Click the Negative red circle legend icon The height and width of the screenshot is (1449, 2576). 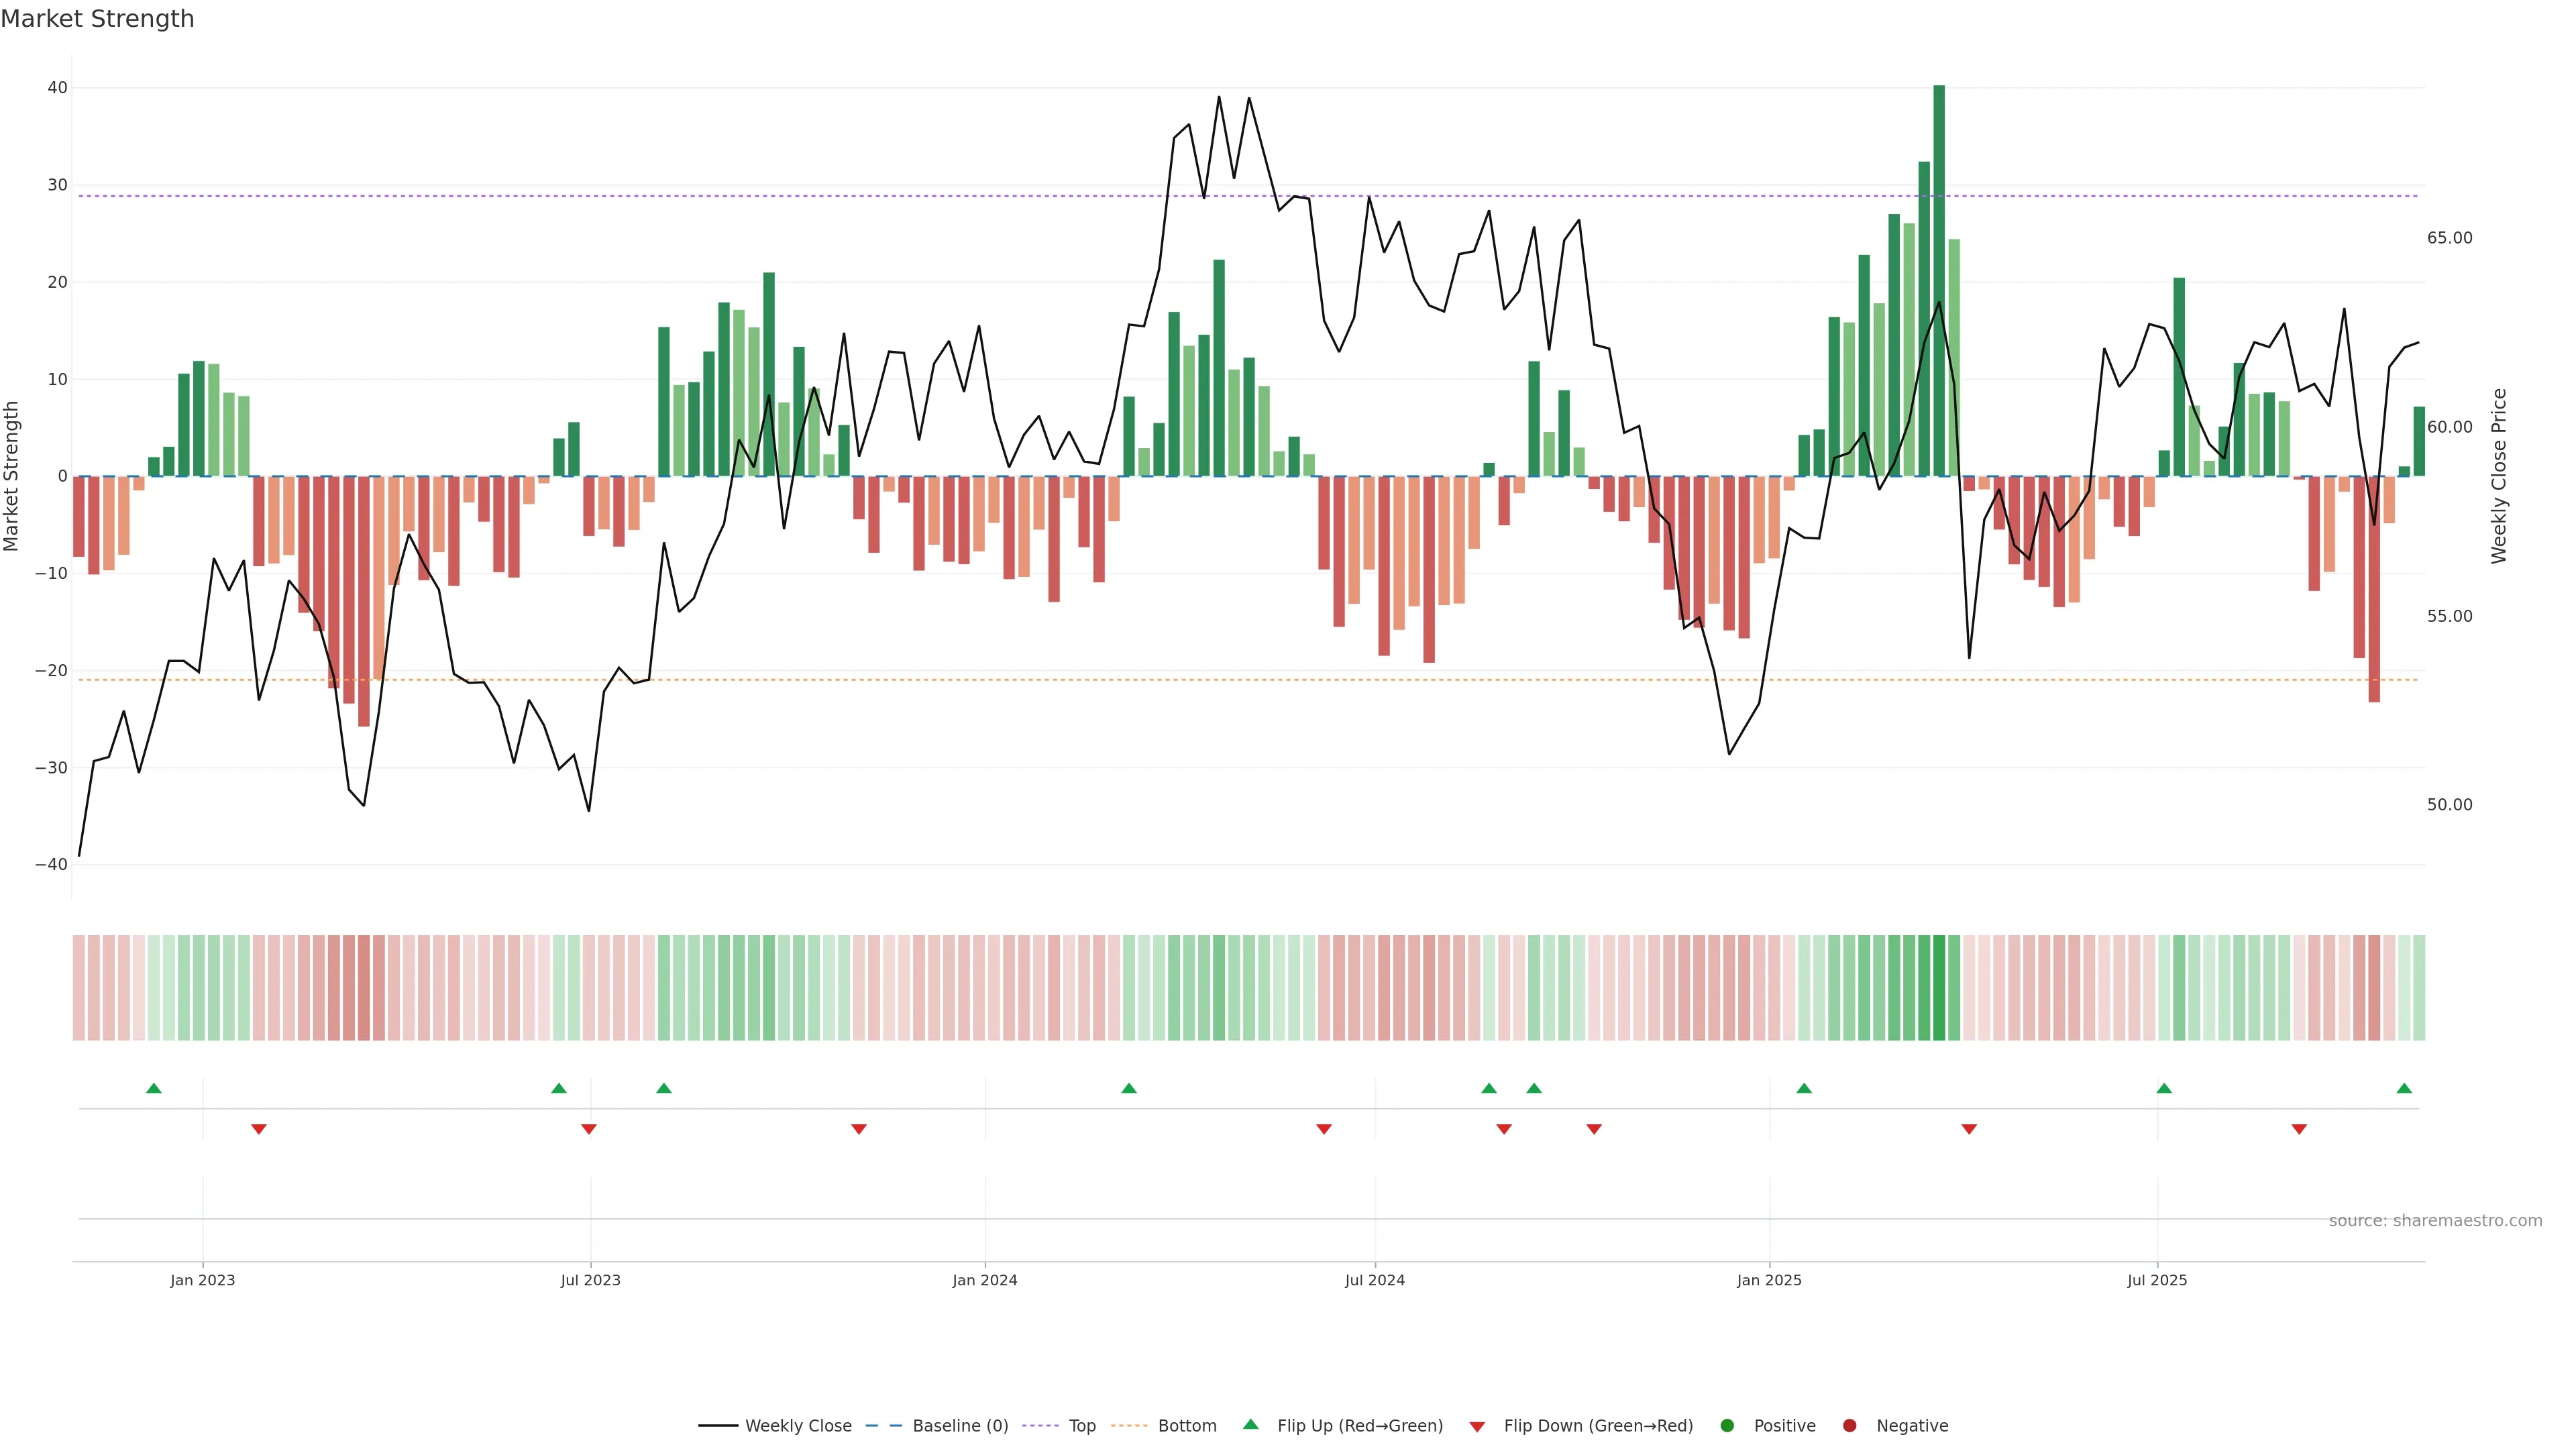coord(1849,1425)
